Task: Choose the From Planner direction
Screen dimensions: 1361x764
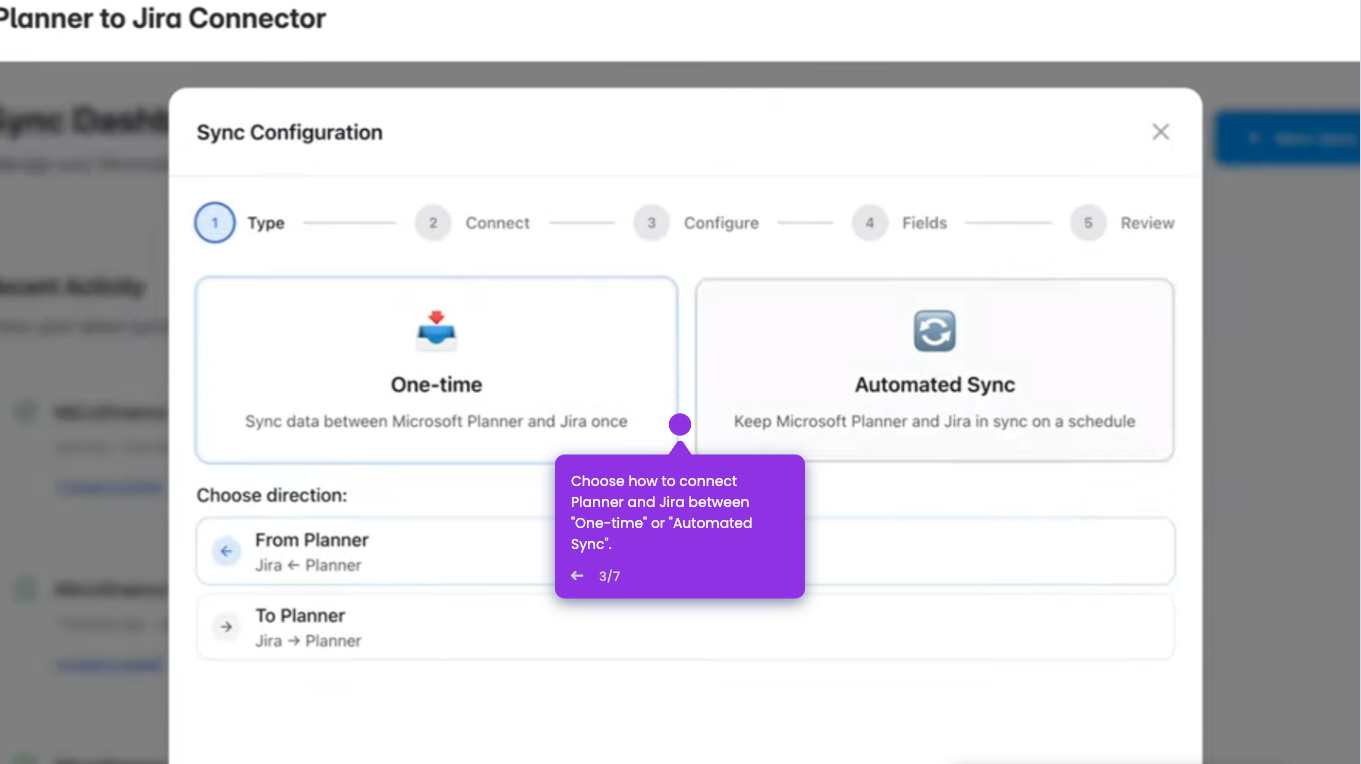Action: tap(685, 551)
